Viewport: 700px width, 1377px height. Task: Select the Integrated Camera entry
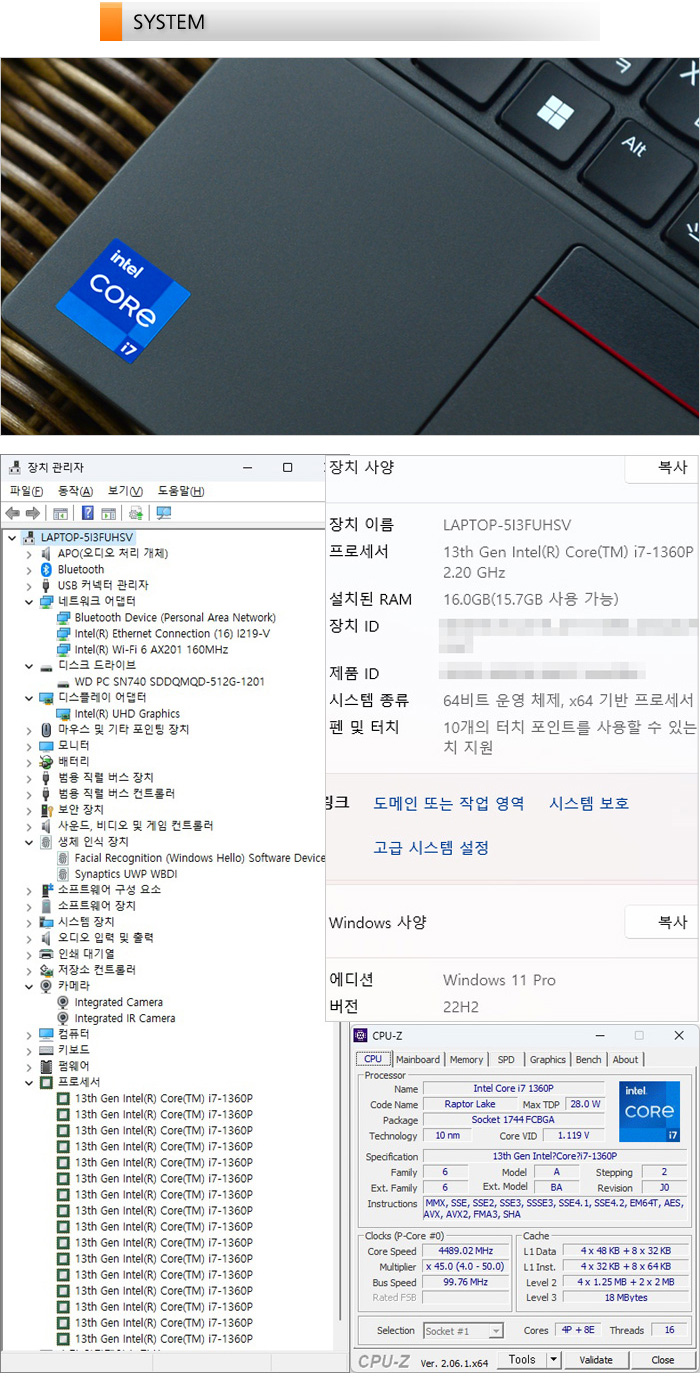[118, 1002]
